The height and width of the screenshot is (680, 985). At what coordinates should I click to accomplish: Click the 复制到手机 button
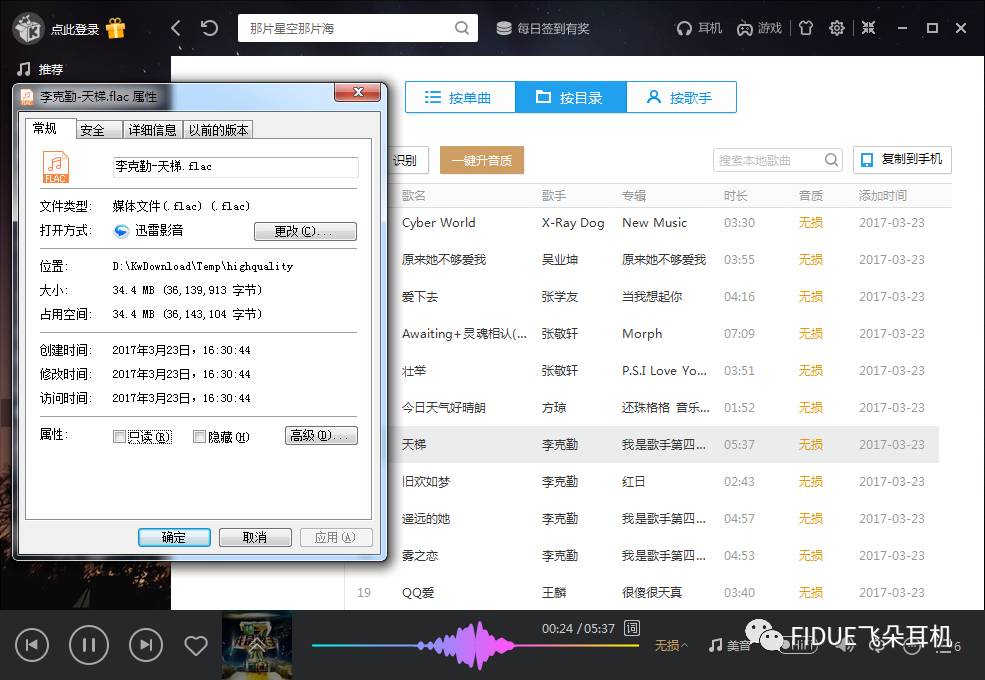point(902,160)
